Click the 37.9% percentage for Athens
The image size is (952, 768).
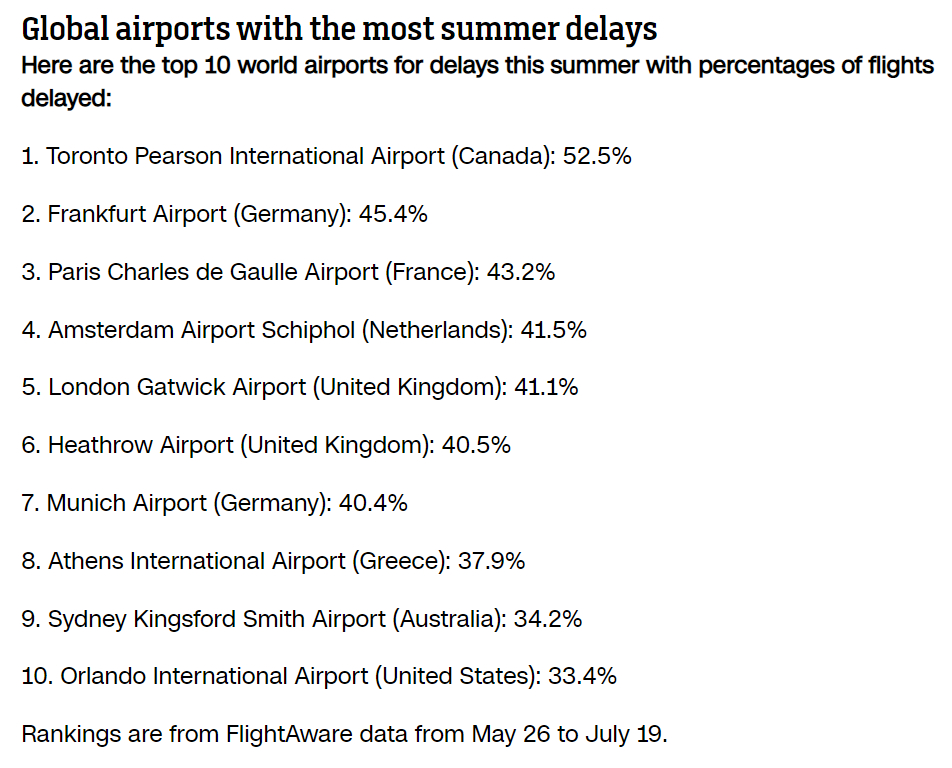point(491,561)
